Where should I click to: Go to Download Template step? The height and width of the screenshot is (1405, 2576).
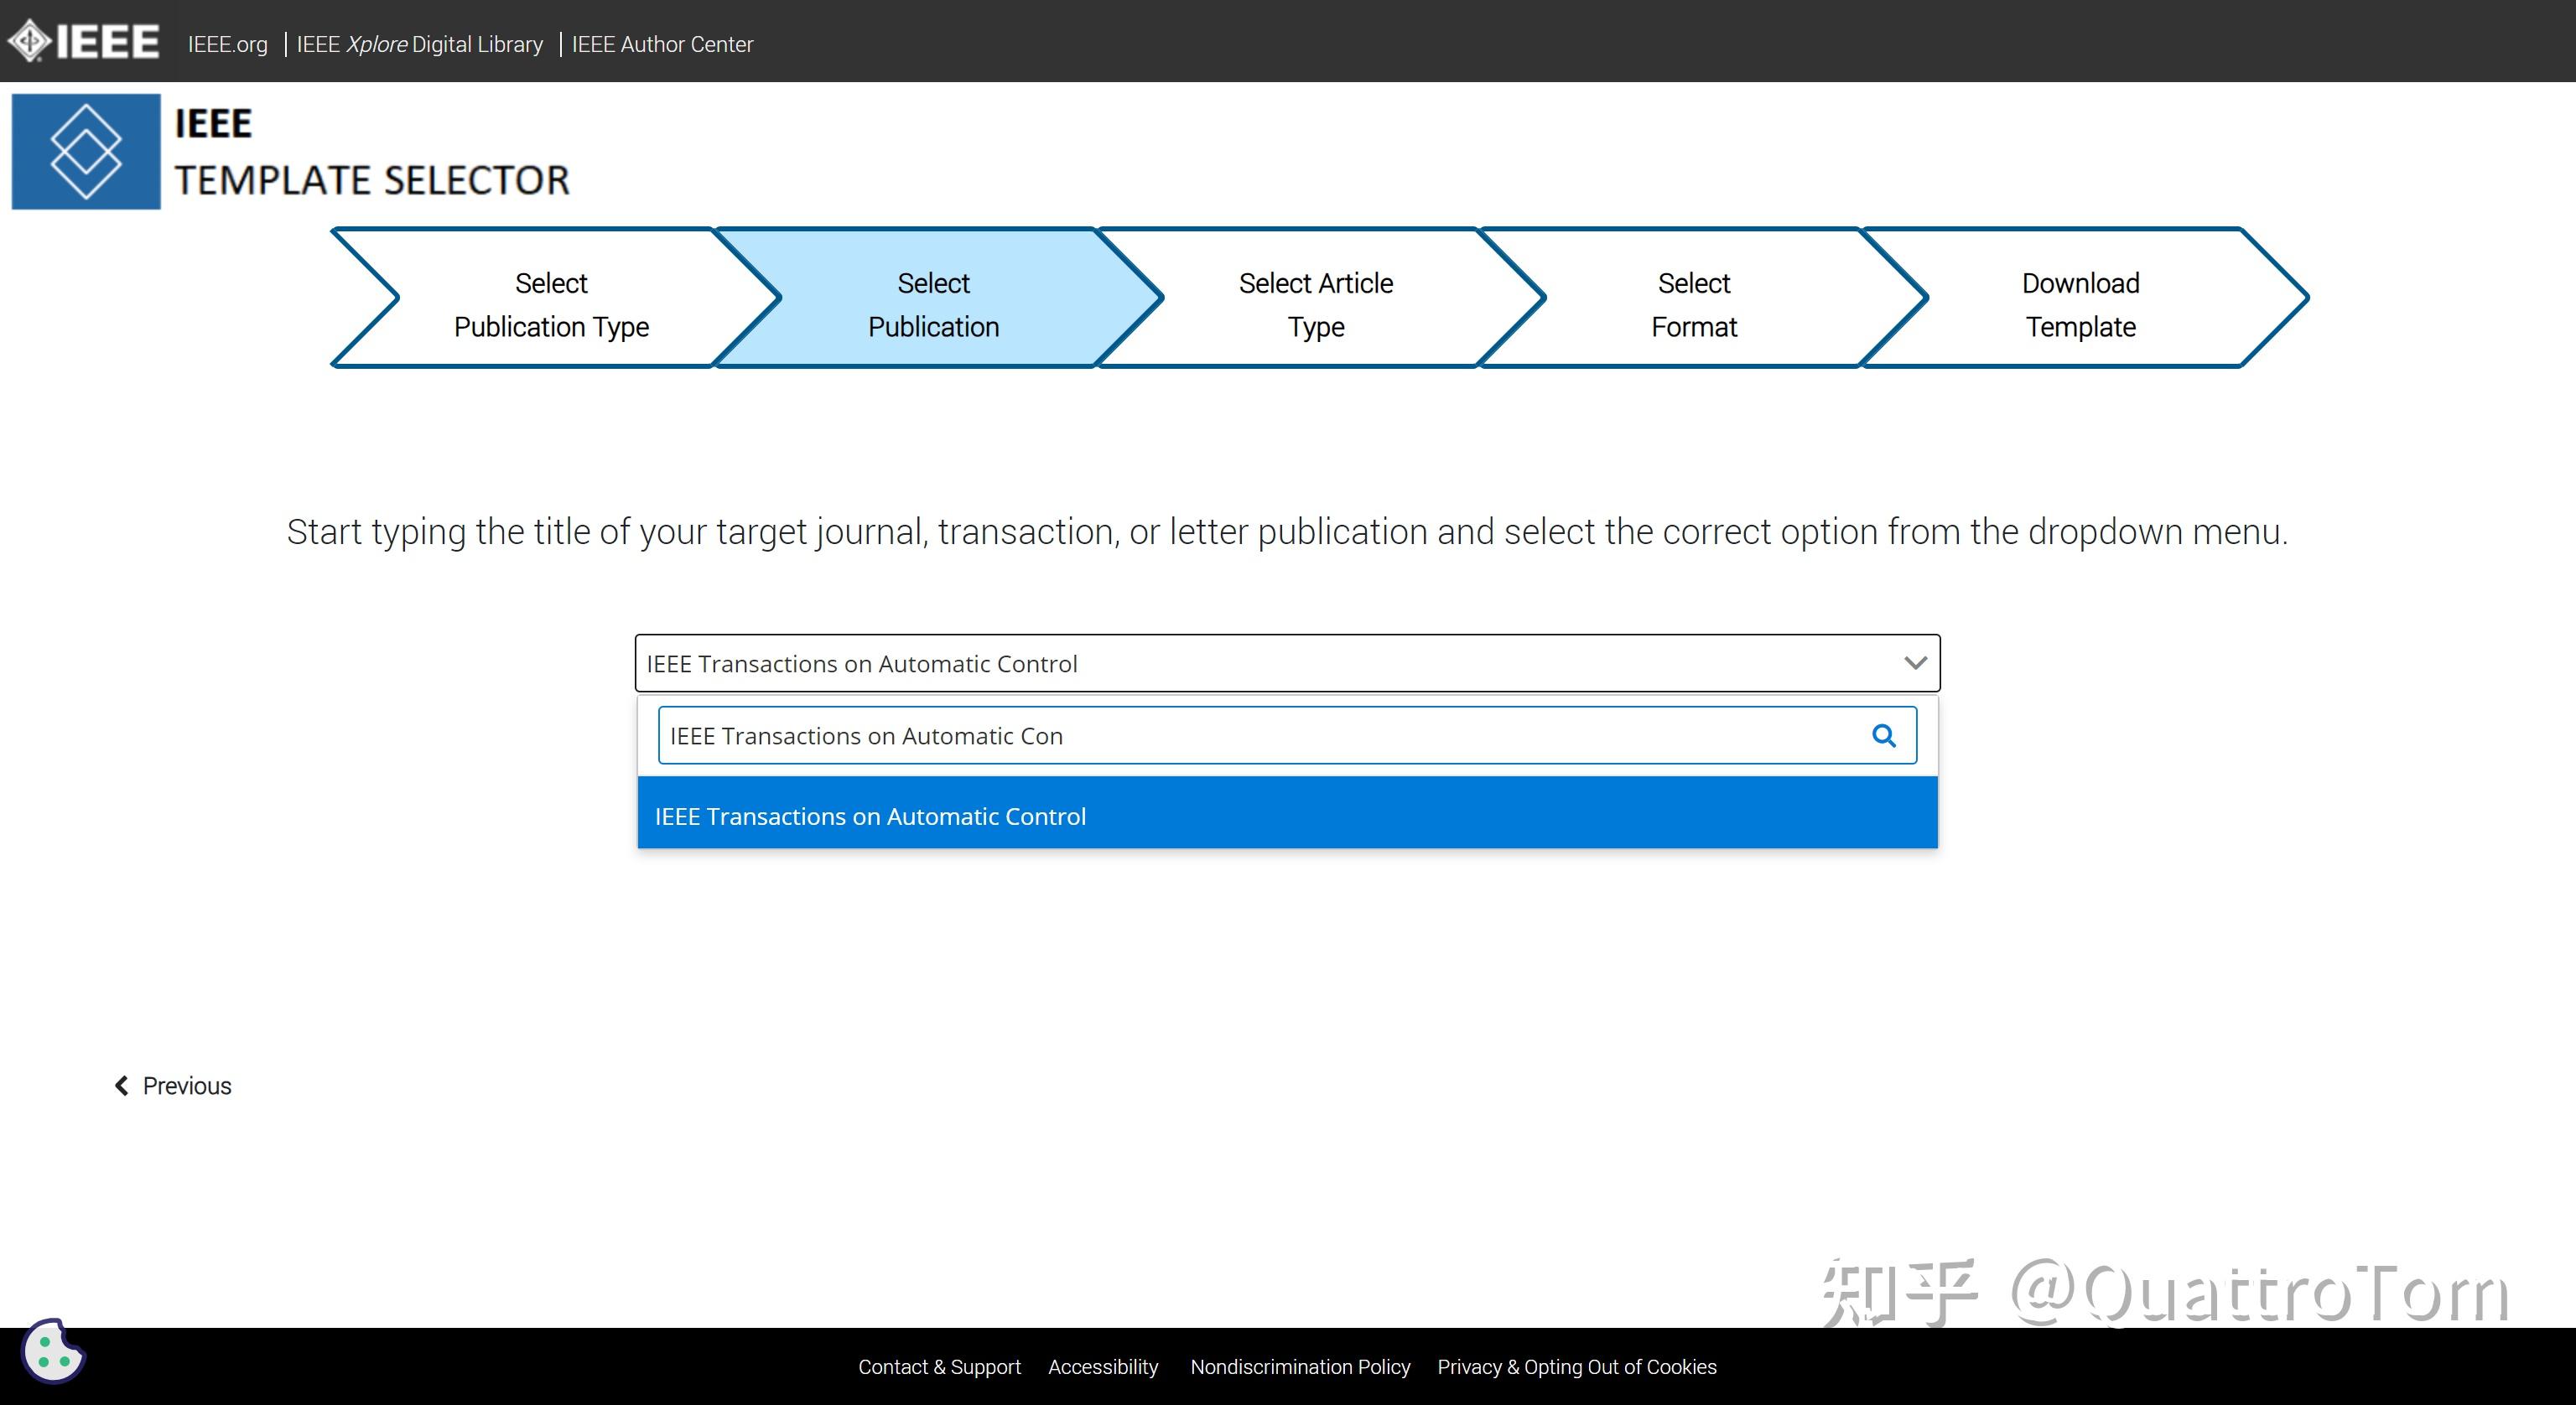pos(2080,304)
